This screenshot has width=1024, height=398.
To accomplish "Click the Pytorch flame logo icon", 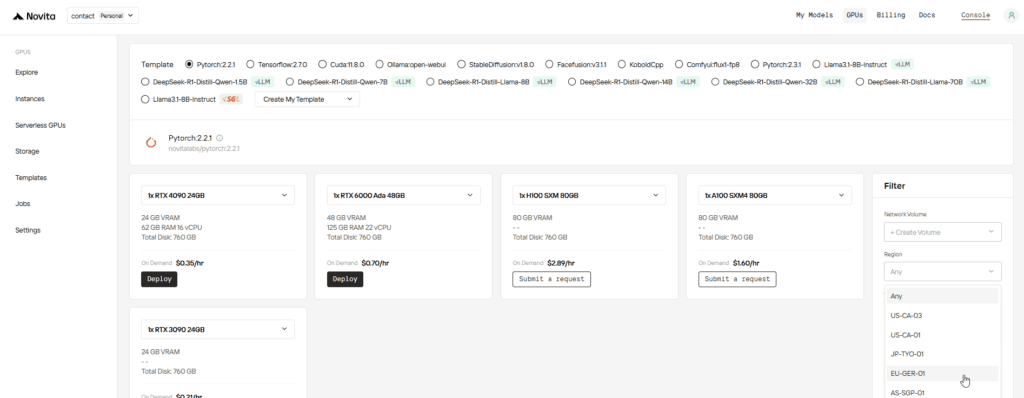I will (x=151, y=142).
